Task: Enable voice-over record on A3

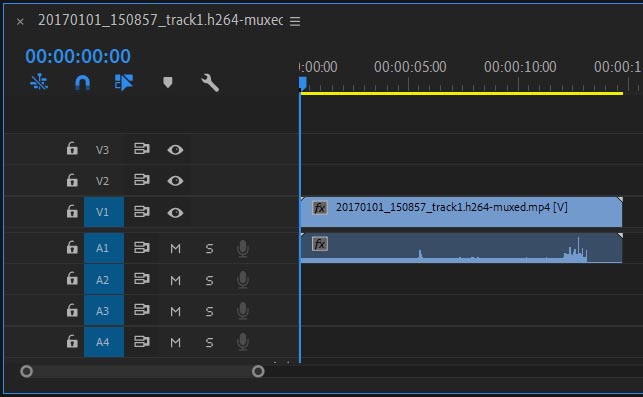Action: click(x=243, y=311)
